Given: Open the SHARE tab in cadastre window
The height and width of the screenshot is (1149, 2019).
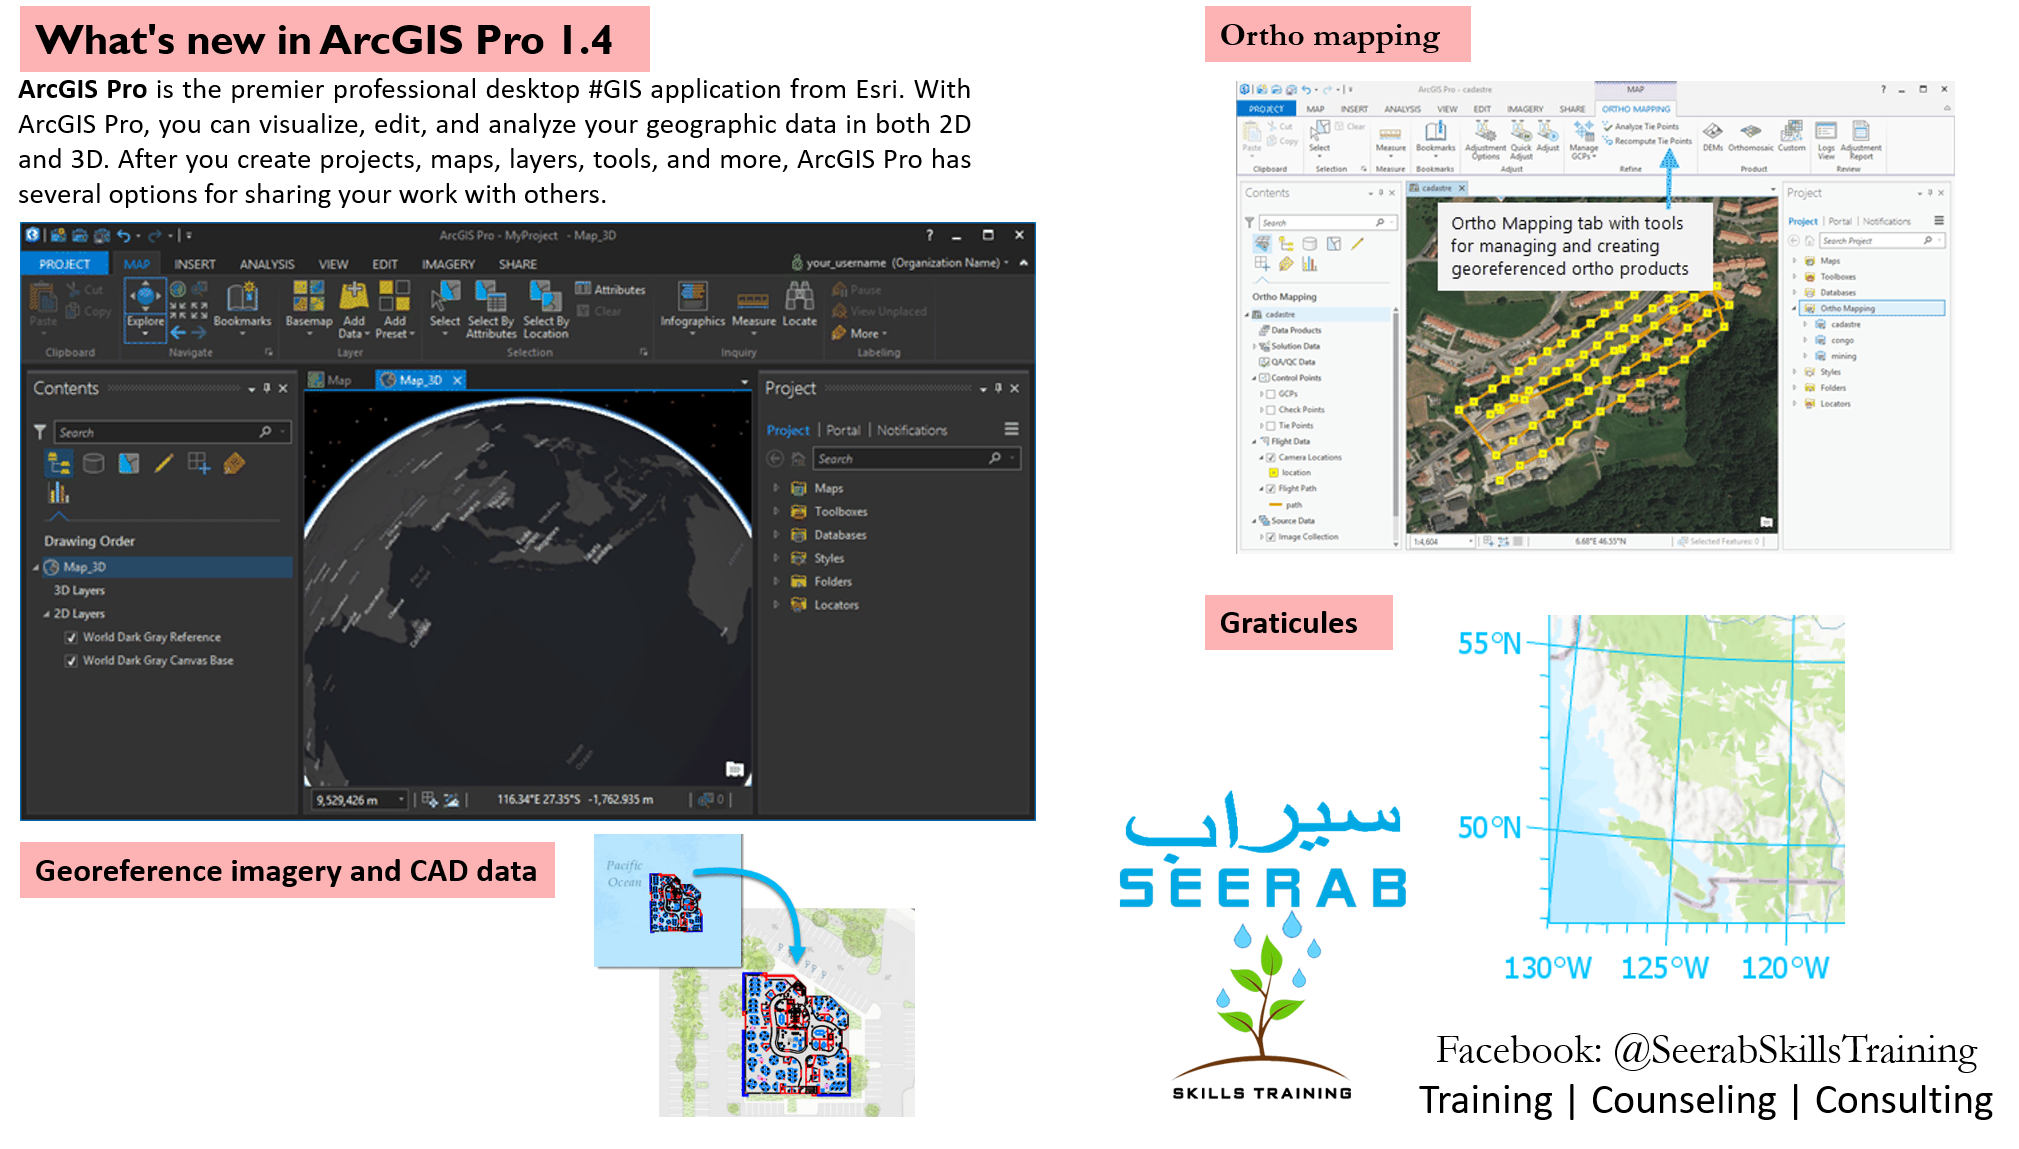Looking at the screenshot, I should pyautogui.click(x=1572, y=109).
